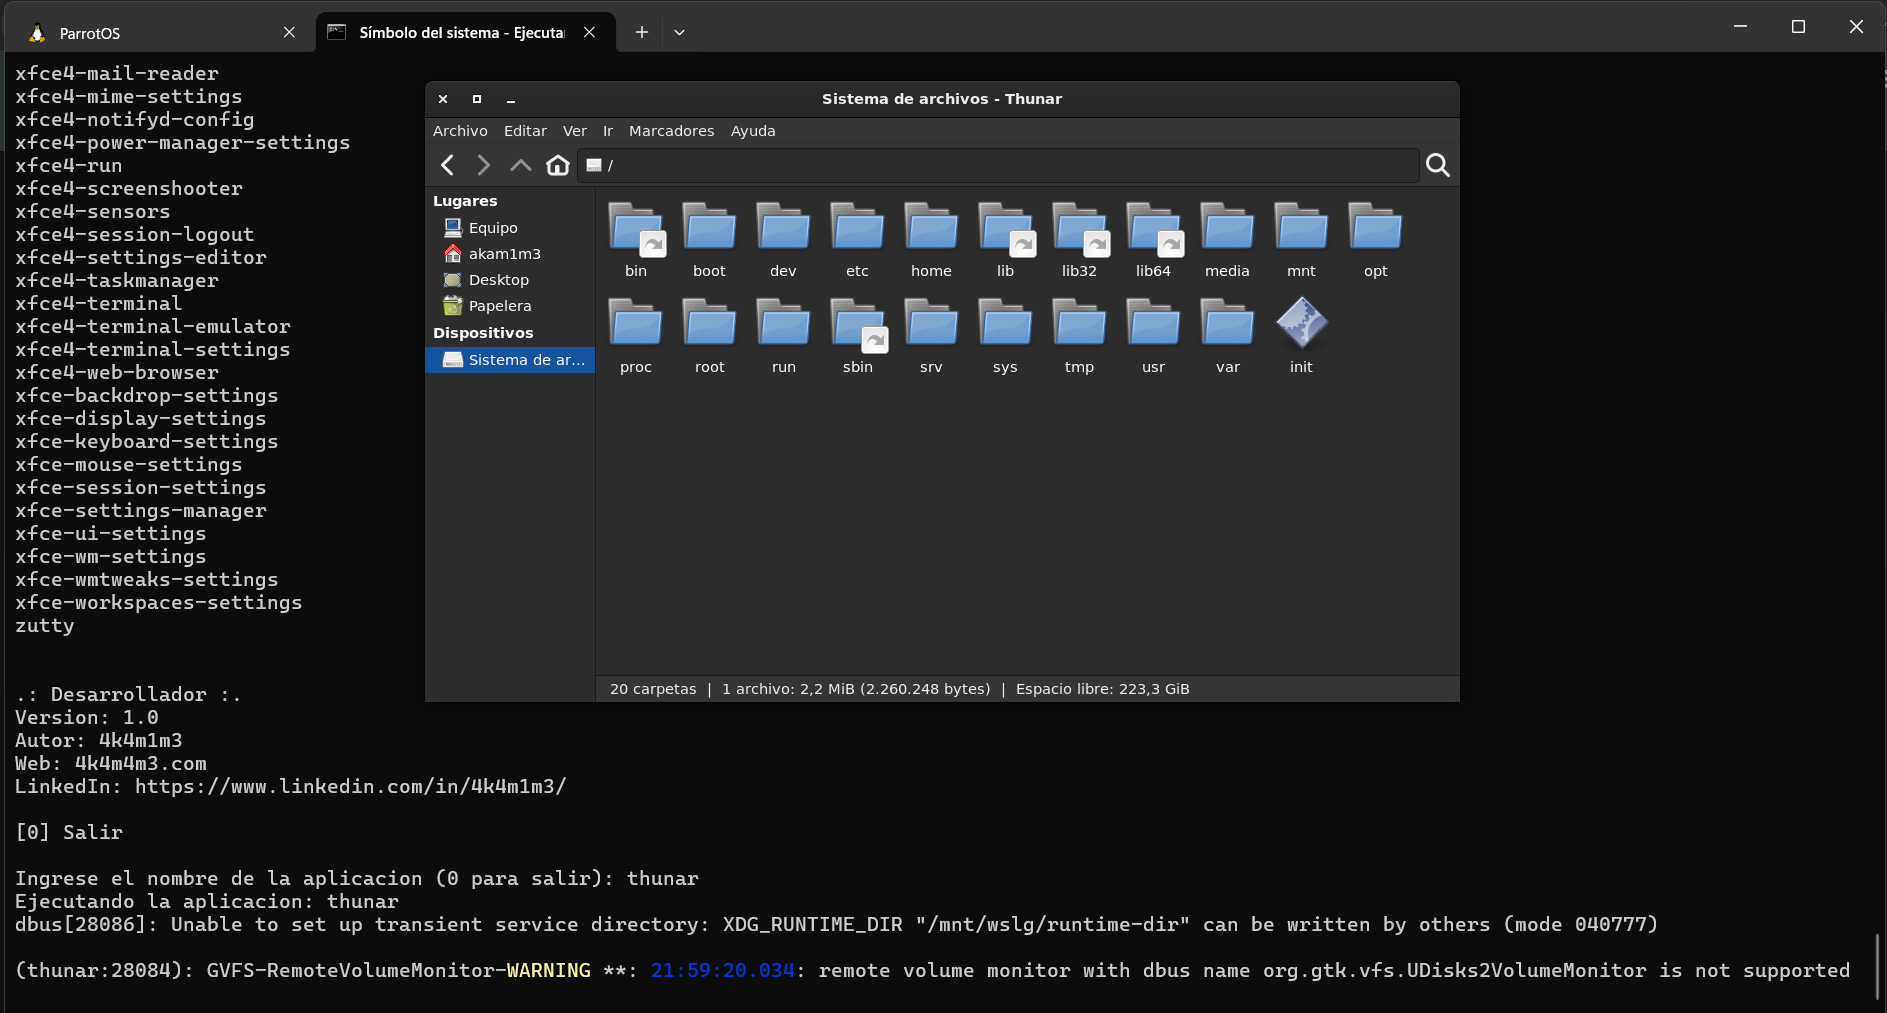The image size is (1887, 1013).
Task: Select the srv folder
Action: click(x=932, y=337)
